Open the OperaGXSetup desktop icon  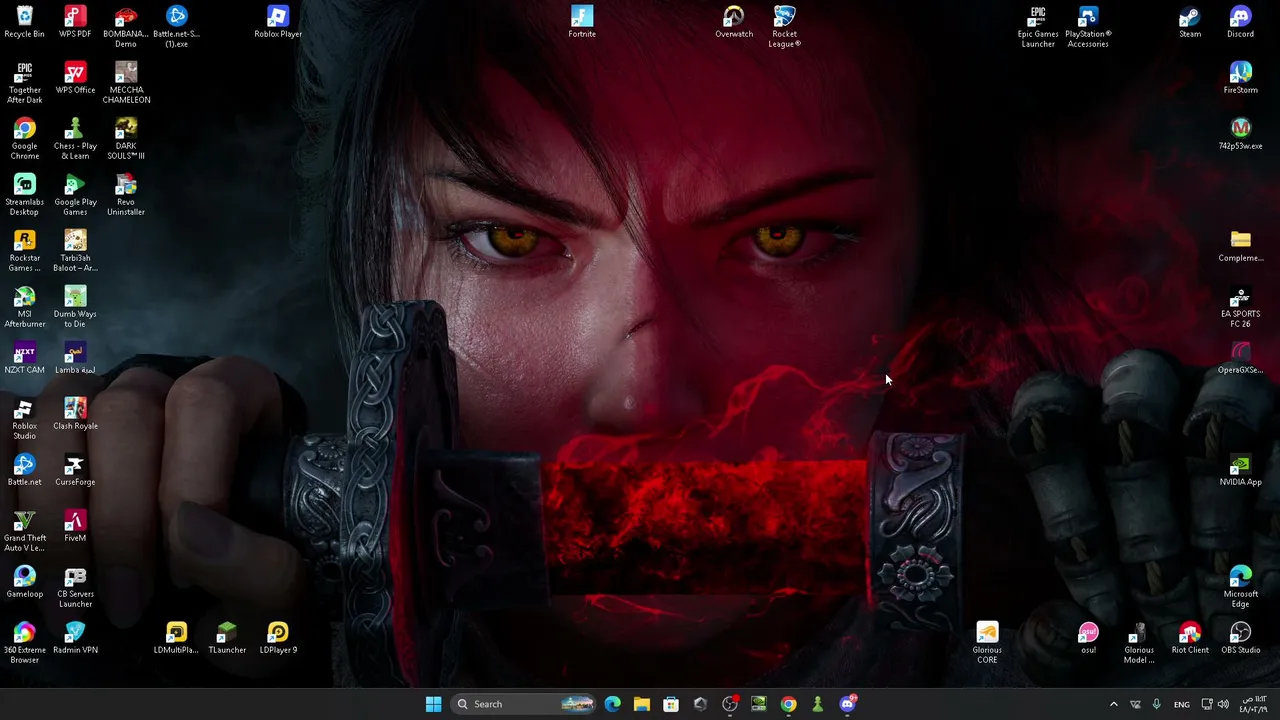coord(1240,358)
